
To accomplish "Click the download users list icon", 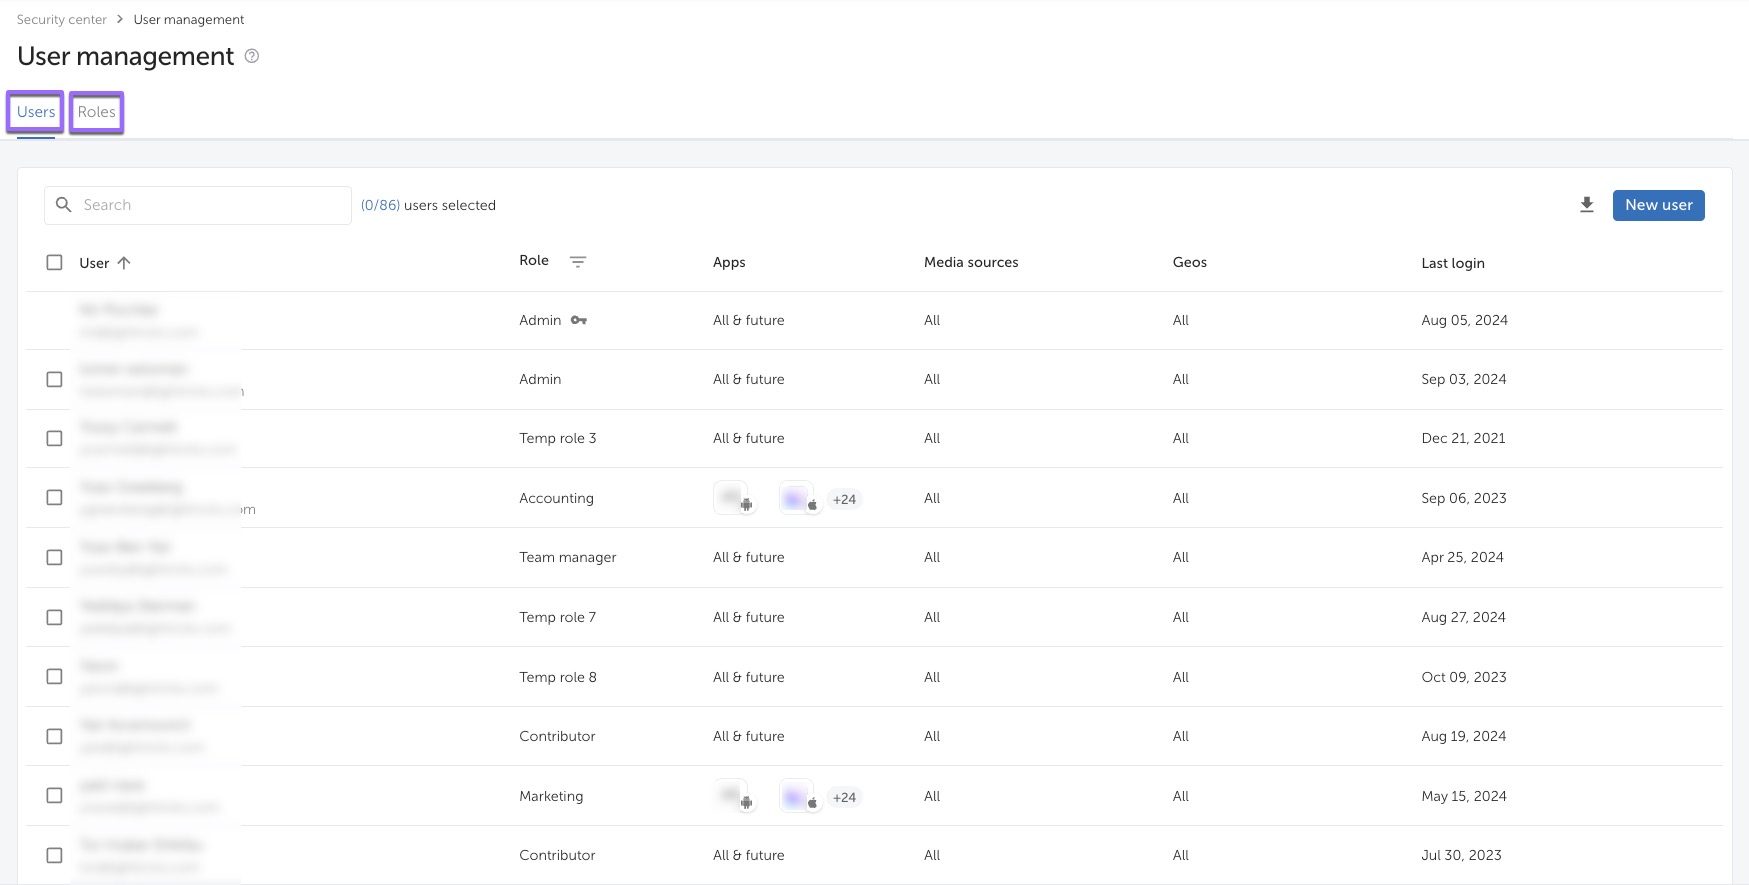I will 1586,205.
